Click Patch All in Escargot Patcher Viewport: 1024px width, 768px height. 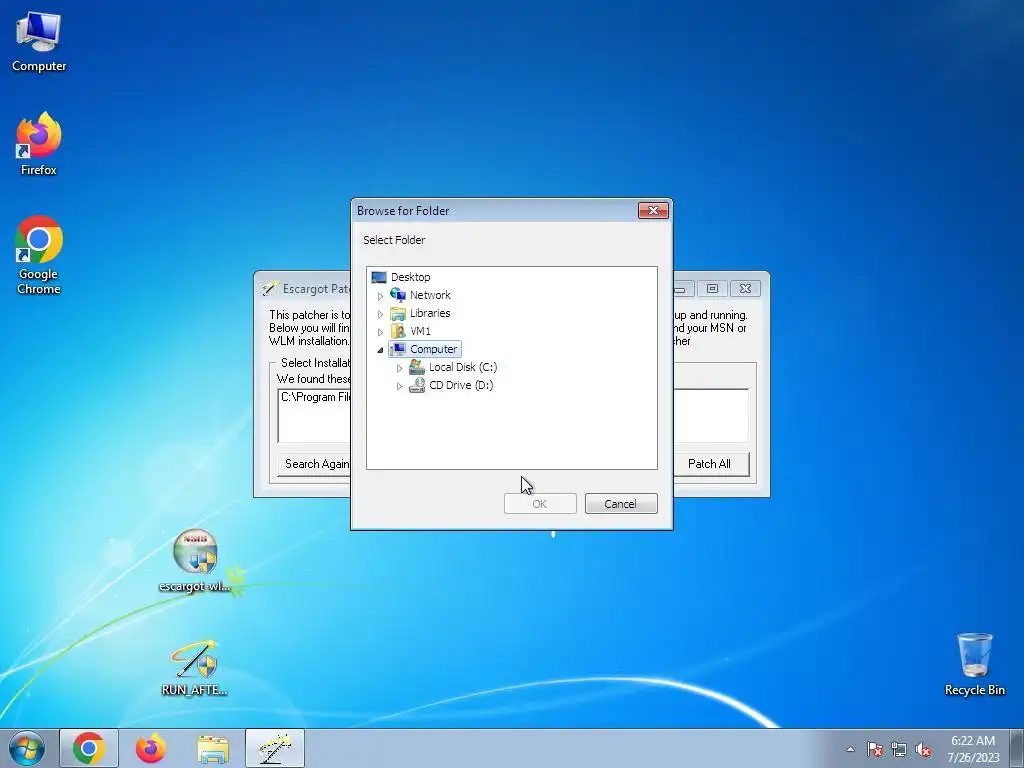point(709,464)
